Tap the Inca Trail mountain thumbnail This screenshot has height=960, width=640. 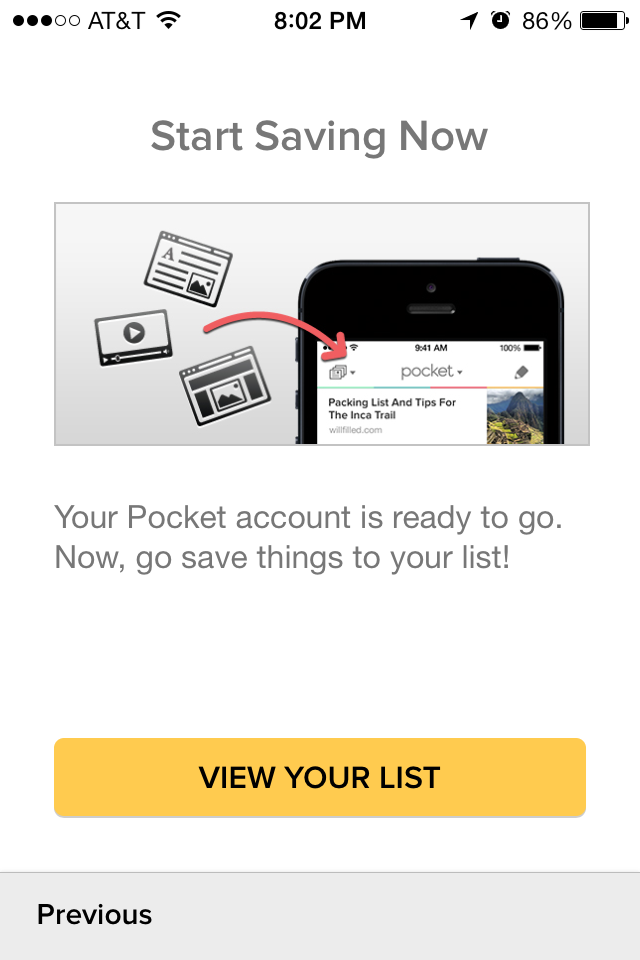click(514, 417)
